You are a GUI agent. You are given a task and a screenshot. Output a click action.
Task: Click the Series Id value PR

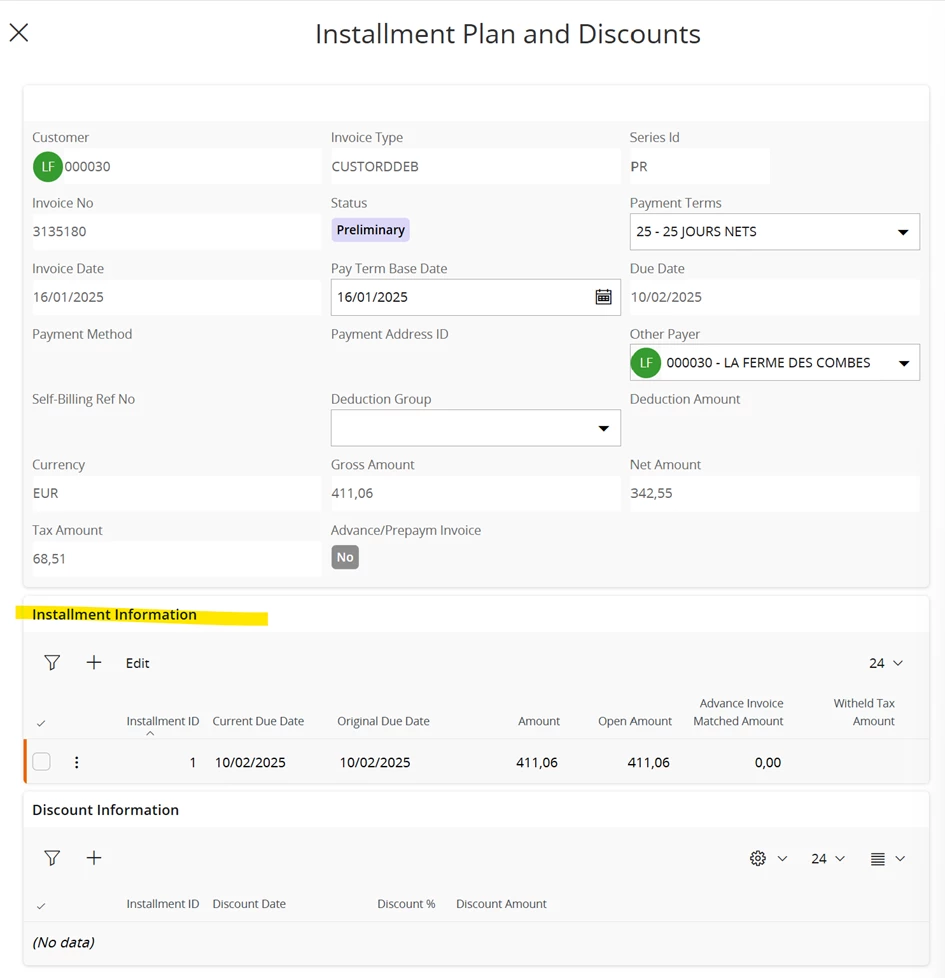tap(639, 167)
